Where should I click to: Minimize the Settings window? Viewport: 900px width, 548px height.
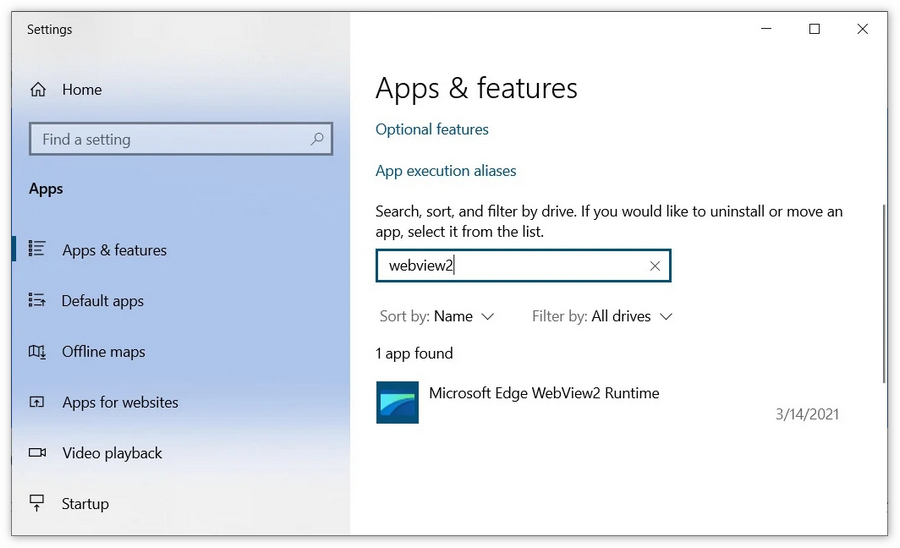(x=766, y=30)
